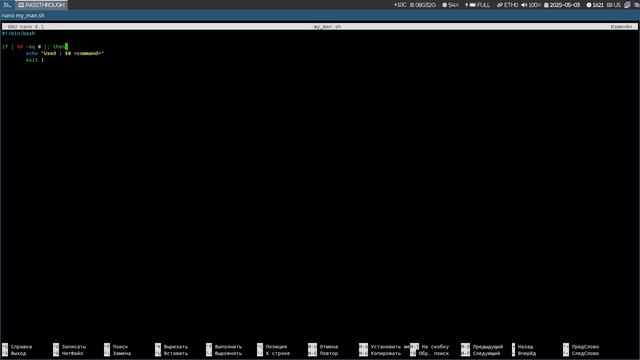The width and height of the screenshot is (640, 360).
Task: Click the СледСлово (Next Word) shortcut
Action: point(581,353)
